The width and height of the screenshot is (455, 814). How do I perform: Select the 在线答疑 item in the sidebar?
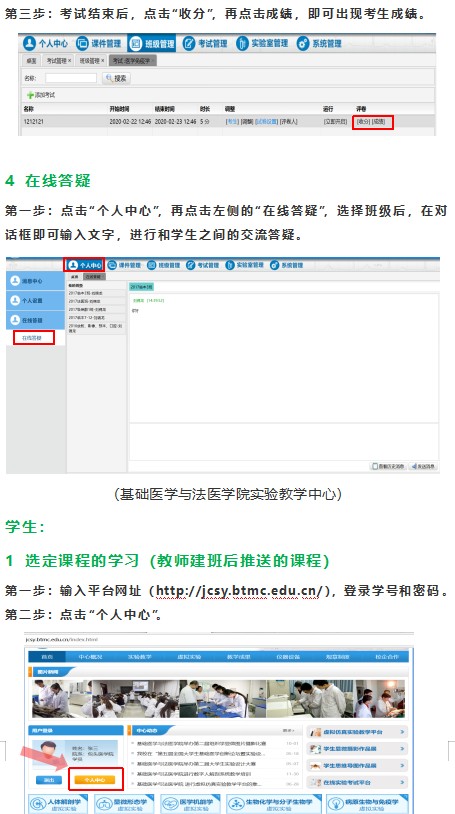(31, 337)
